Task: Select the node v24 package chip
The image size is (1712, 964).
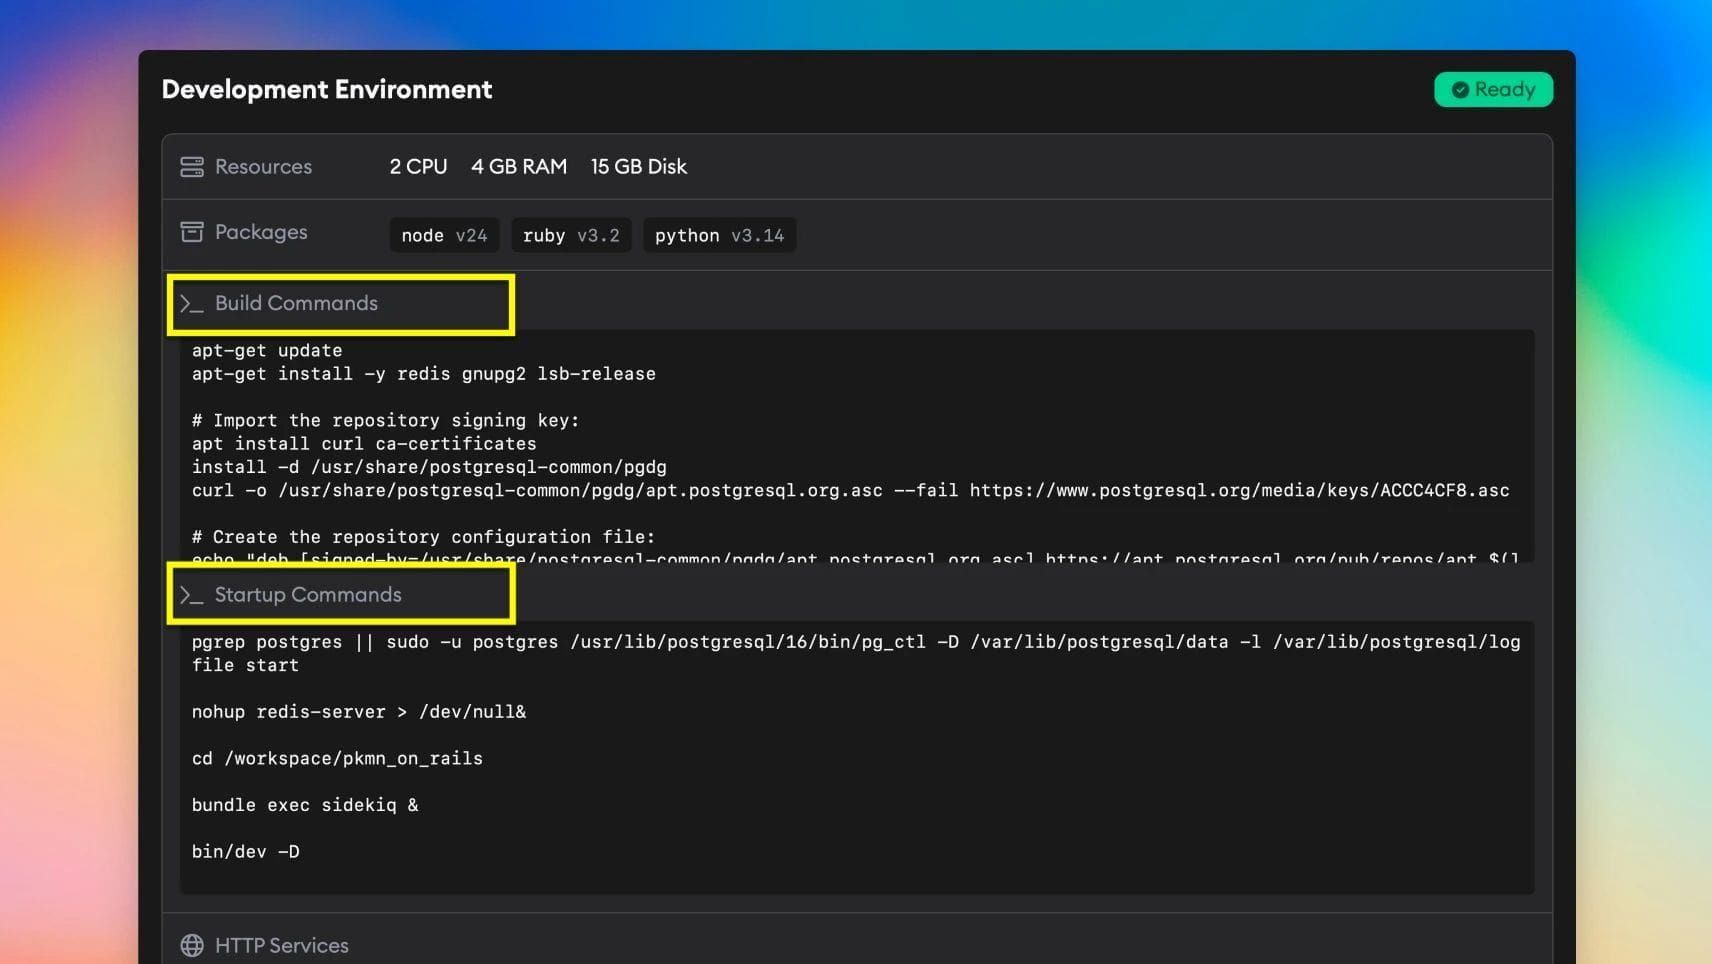Action: (444, 235)
